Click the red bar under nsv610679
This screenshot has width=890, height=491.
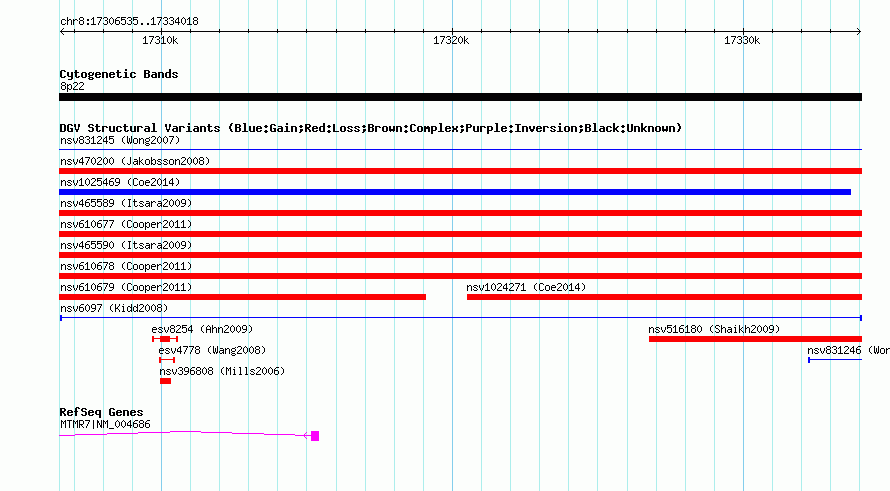tap(242, 297)
